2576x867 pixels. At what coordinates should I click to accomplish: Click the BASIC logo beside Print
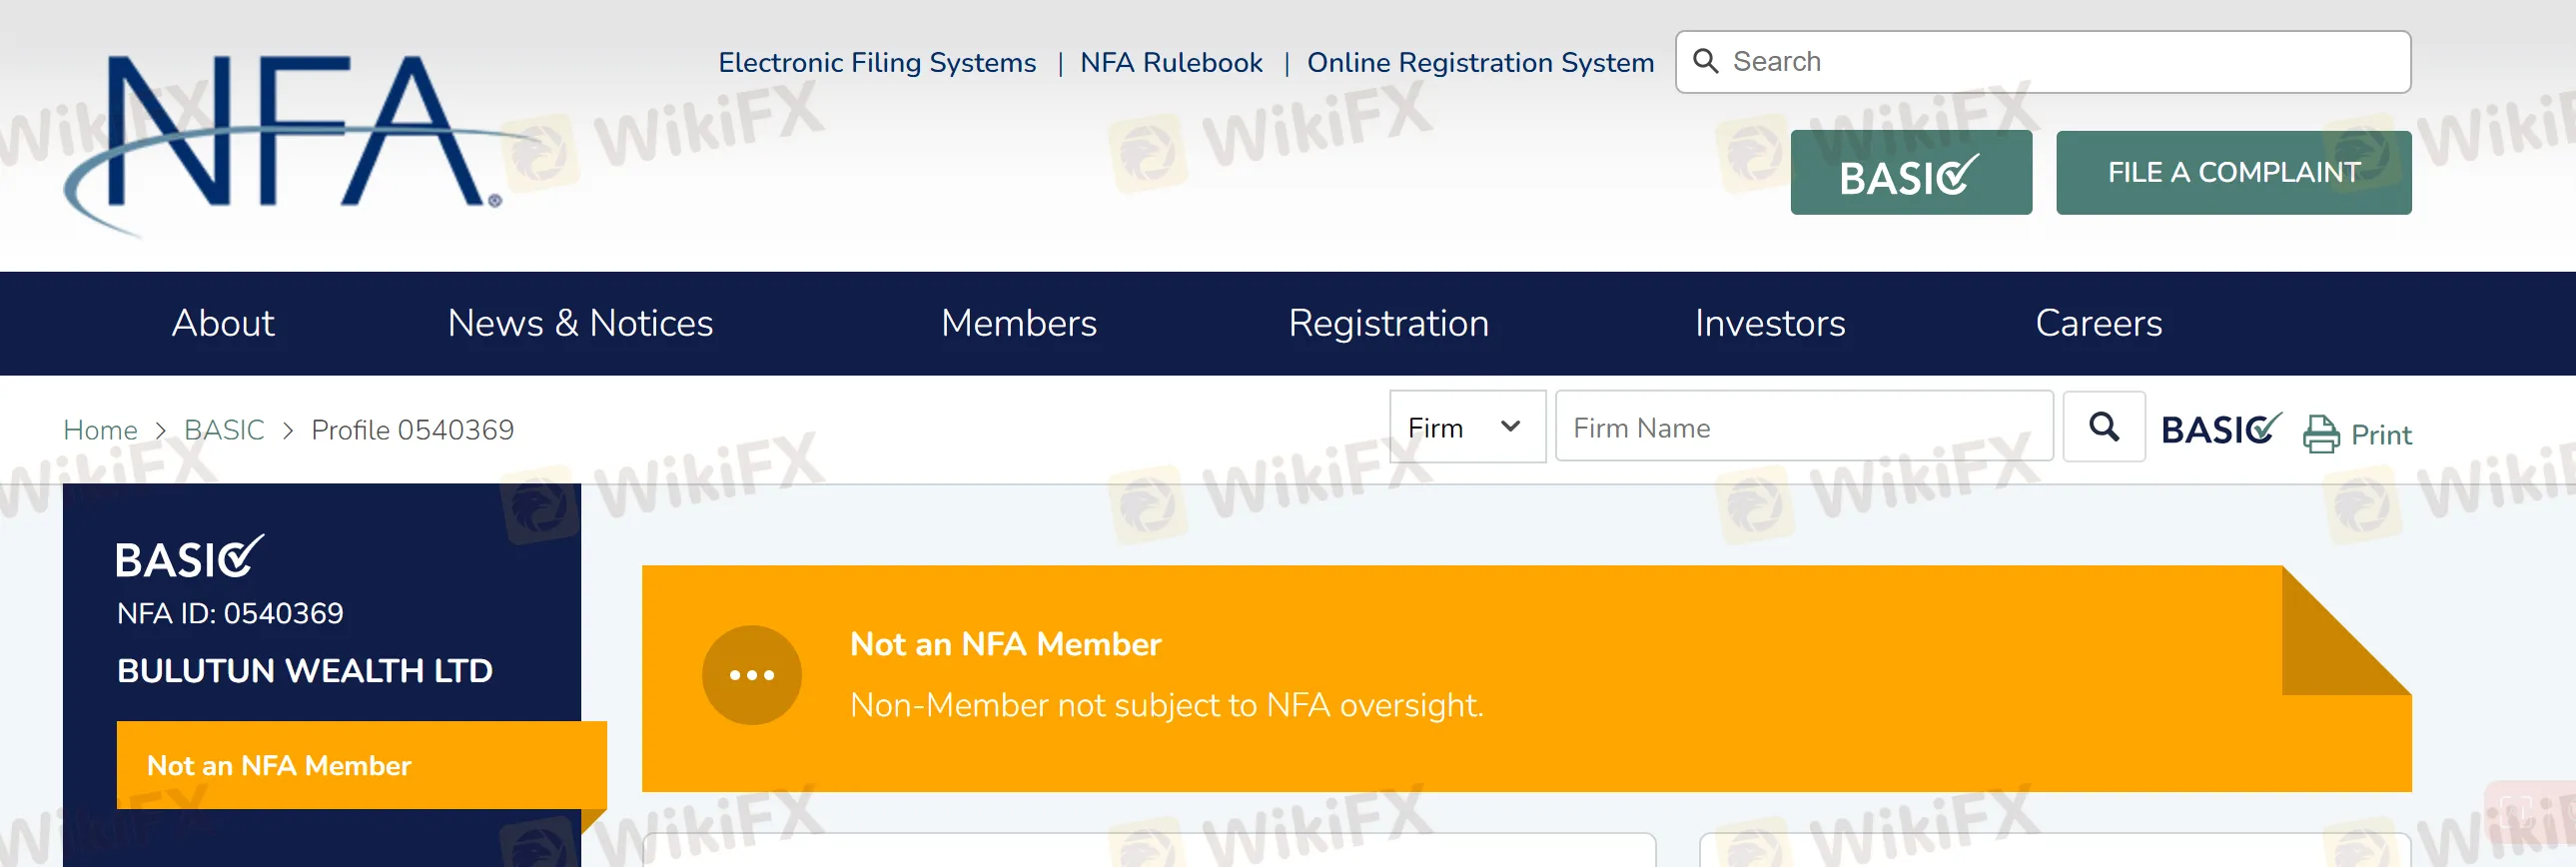pos(2220,429)
